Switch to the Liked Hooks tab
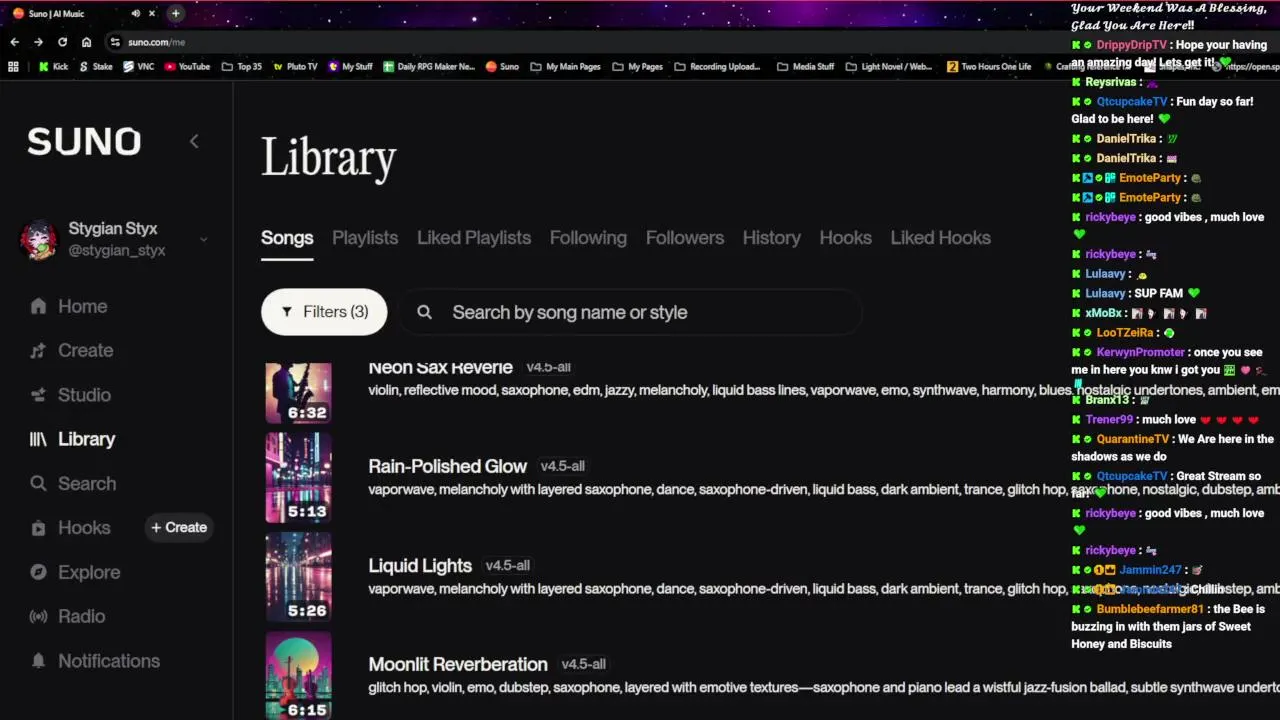 [941, 238]
